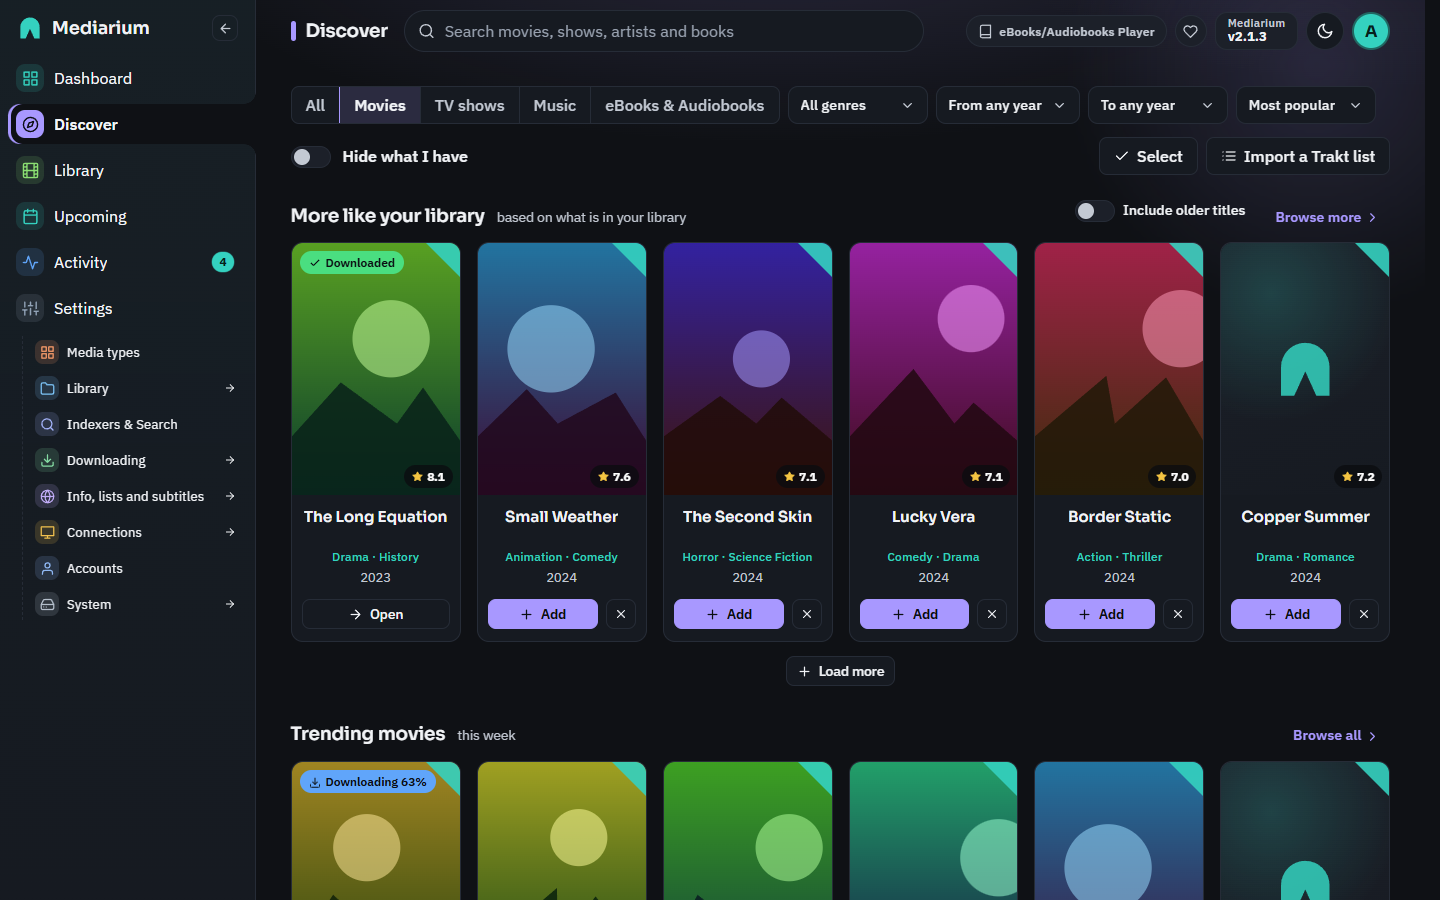1440x900 pixels.
Task: Open the Library film icon in main navigation
Action: pyautogui.click(x=31, y=170)
